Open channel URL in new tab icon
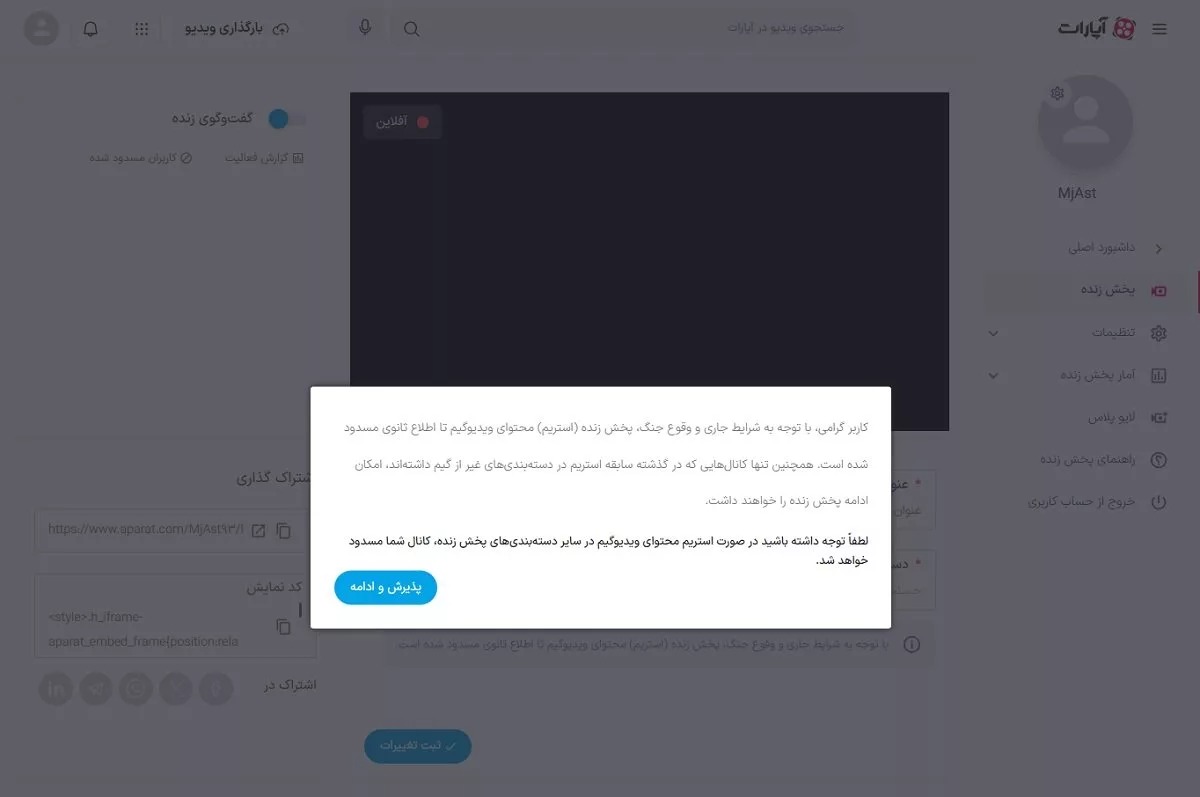 click(x=258, y=530)
